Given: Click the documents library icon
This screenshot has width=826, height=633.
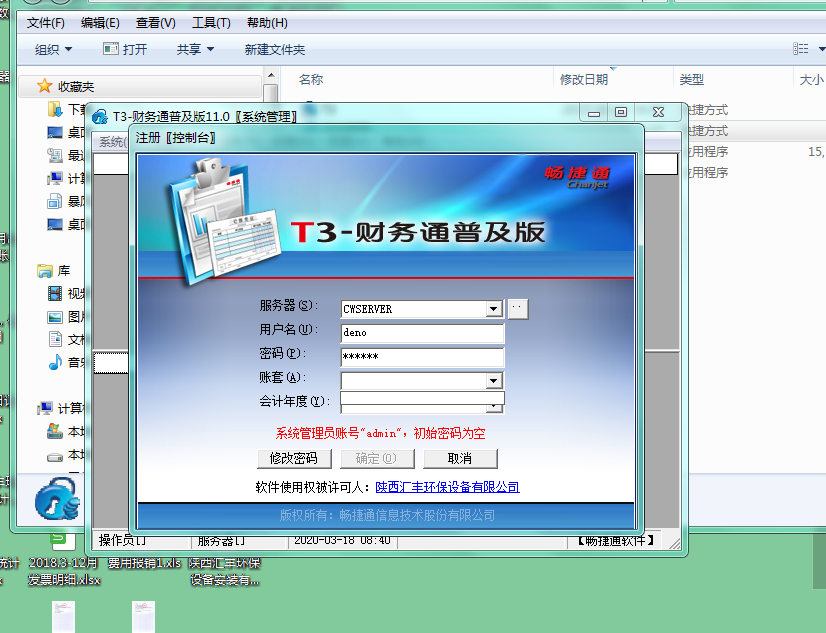Looking at the screenshot, I should pyautogui.click(x=55, y=339).
